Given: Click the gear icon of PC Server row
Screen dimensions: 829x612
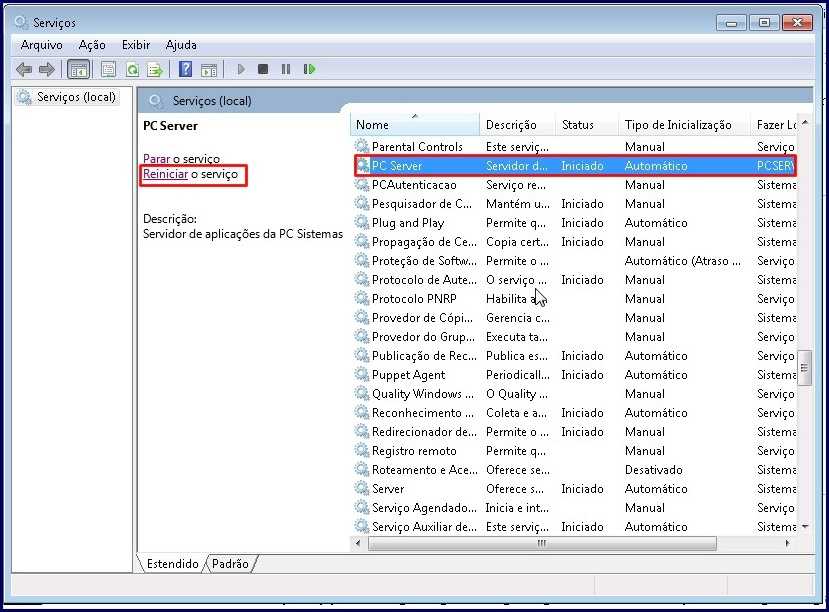Looking at the screenshot, I should pos(362,165).
